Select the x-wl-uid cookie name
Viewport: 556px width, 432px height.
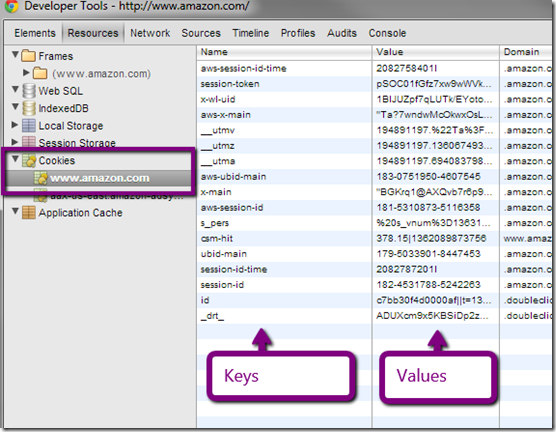point(218,99)
